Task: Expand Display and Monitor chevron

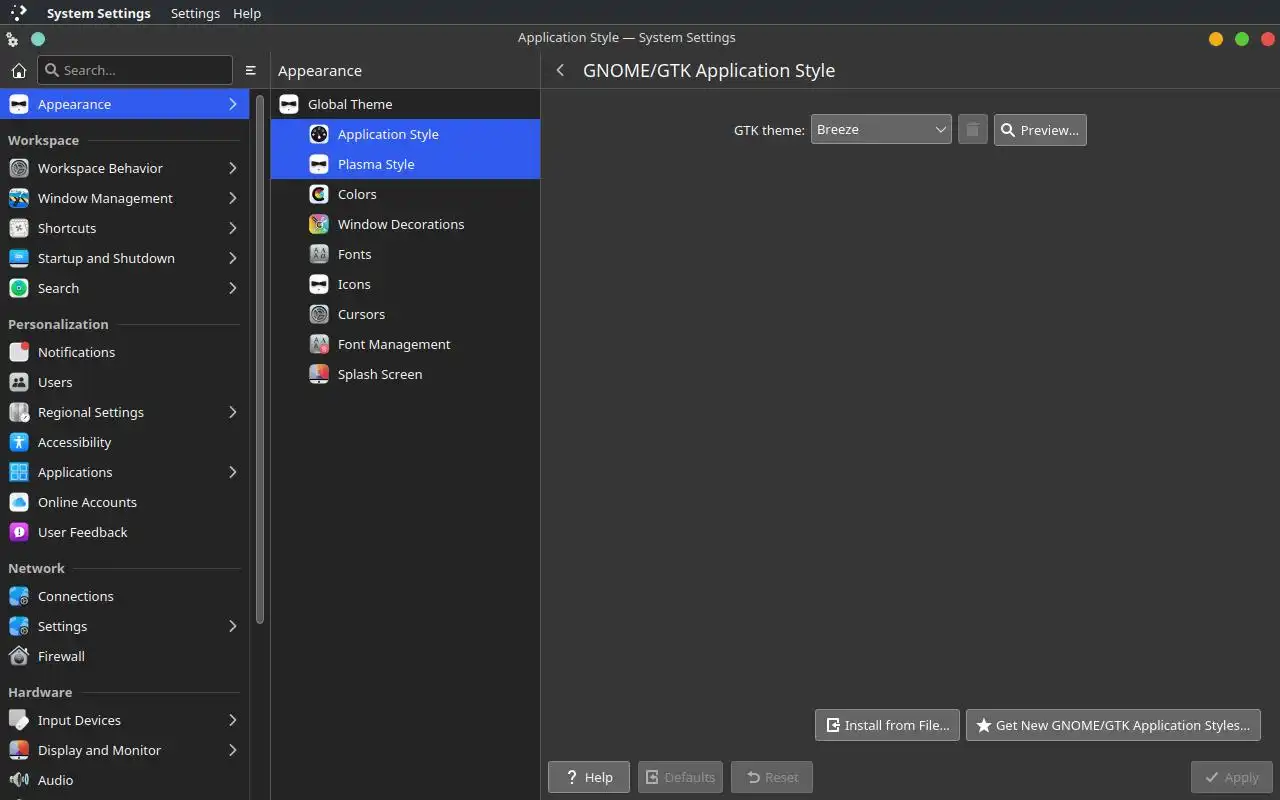Action: coord(232,750)
